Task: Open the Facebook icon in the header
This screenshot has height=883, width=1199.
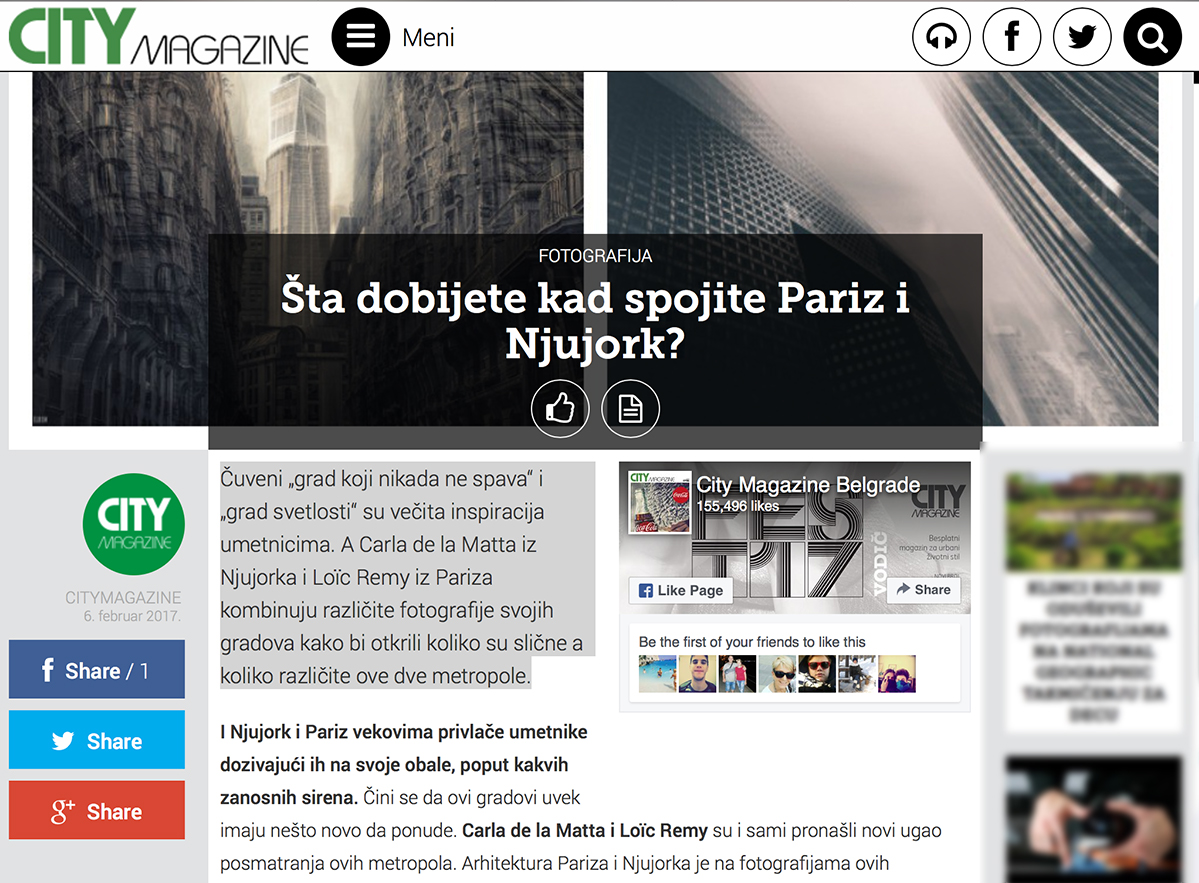Action: click(1012, 37)
